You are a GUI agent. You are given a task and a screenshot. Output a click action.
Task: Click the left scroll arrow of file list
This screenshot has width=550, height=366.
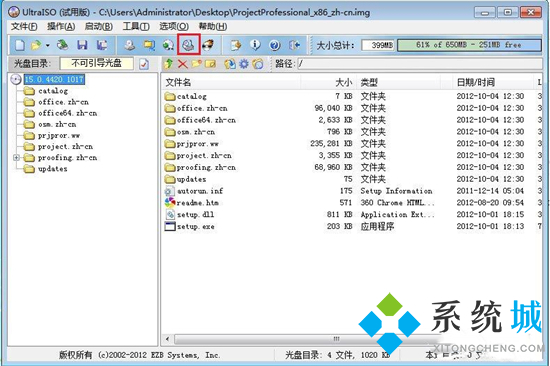168,339
